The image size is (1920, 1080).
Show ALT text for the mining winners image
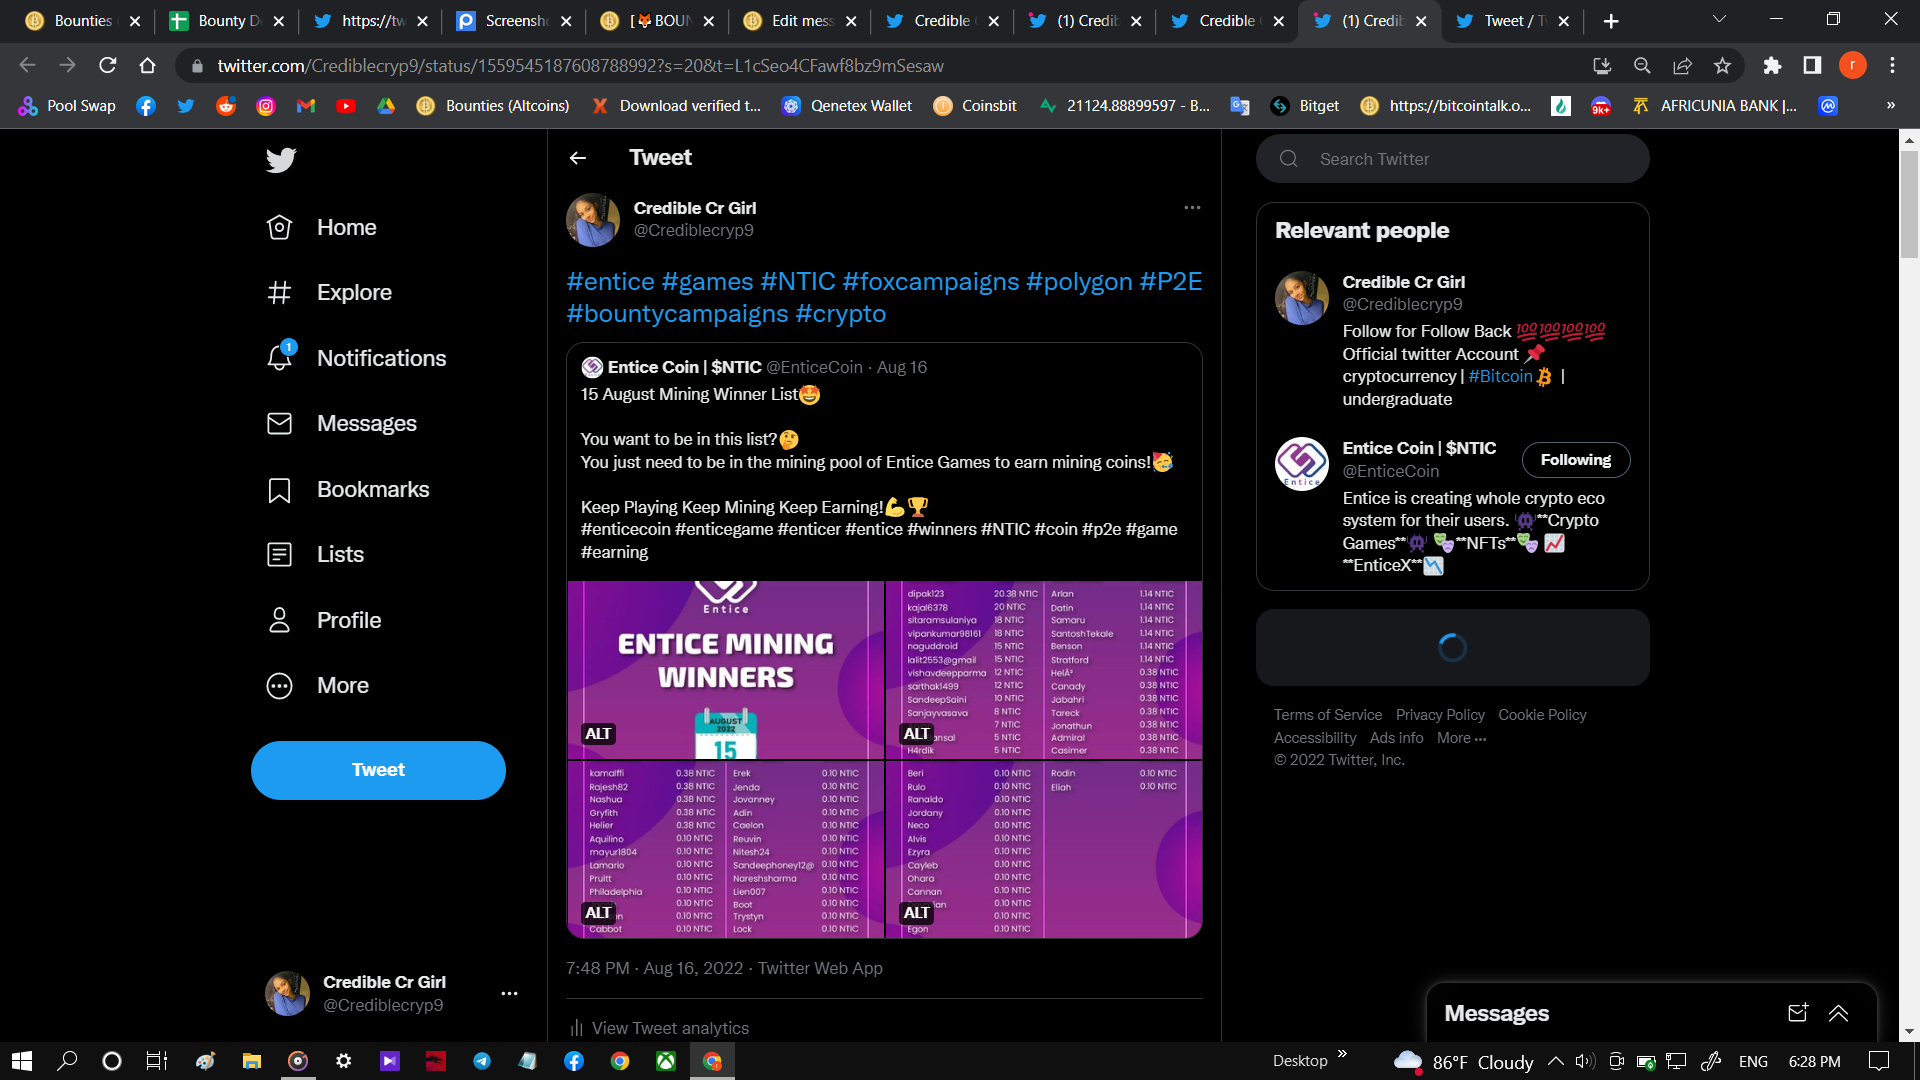click(598, 734)
